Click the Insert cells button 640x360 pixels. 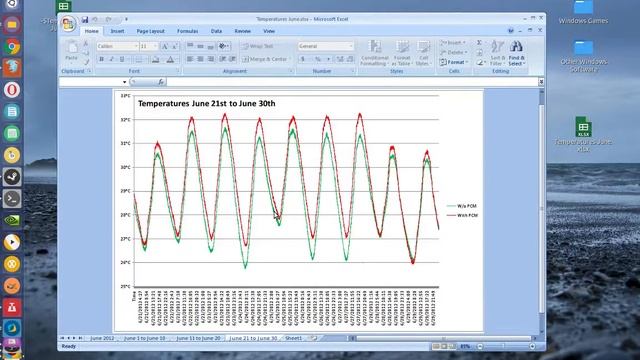tap(453, 42)
